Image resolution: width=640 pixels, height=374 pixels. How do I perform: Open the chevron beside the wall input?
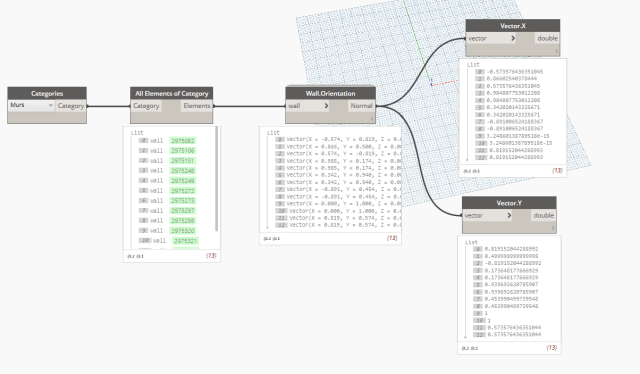point(326,106)
